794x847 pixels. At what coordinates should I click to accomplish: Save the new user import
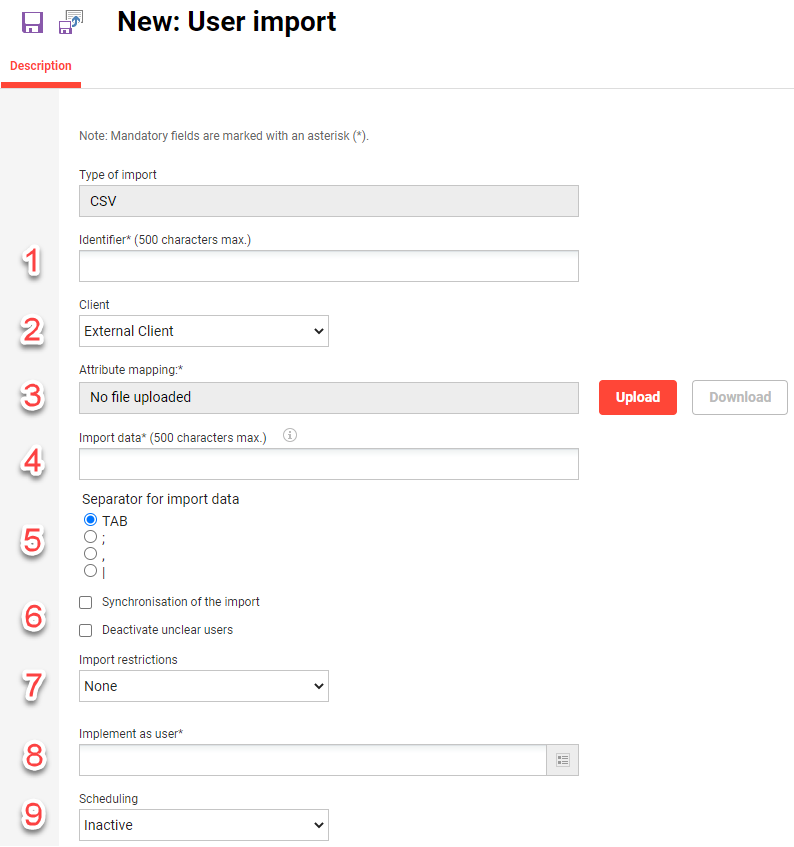pyautogui.click(x=33, y=22)
